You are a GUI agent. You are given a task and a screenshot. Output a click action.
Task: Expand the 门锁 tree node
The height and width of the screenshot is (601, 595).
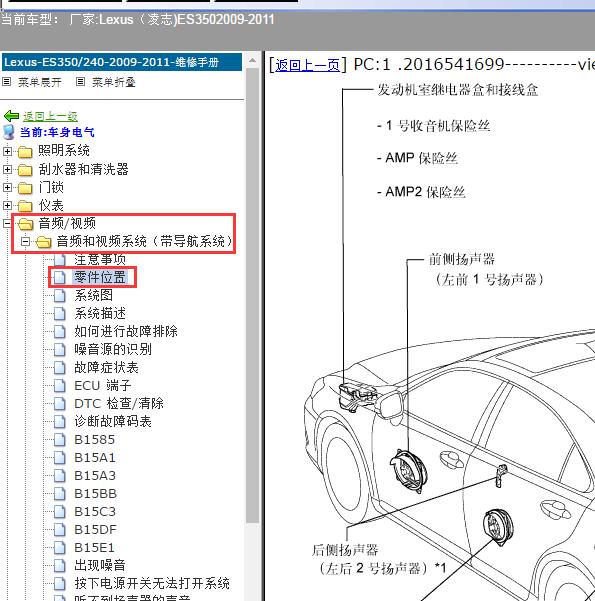pyautogui.click(x=7, y=187)
